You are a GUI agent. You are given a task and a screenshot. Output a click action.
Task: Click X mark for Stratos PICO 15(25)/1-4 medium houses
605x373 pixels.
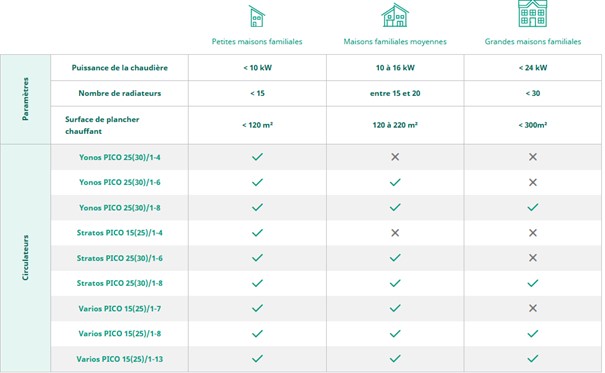click(395, 233)
